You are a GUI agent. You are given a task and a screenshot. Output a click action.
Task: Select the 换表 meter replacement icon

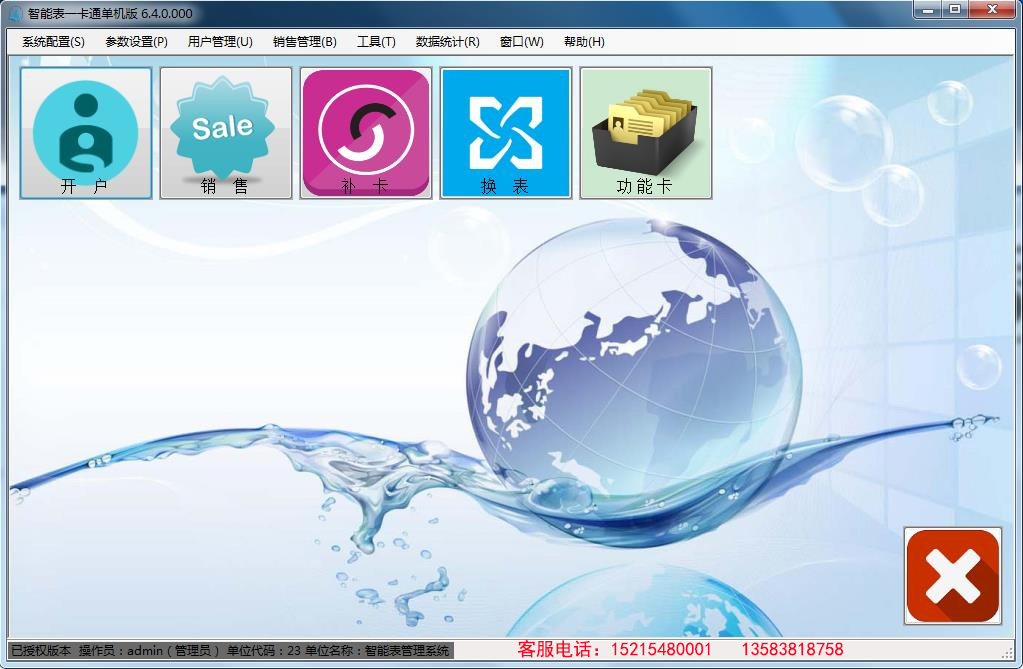506,133
